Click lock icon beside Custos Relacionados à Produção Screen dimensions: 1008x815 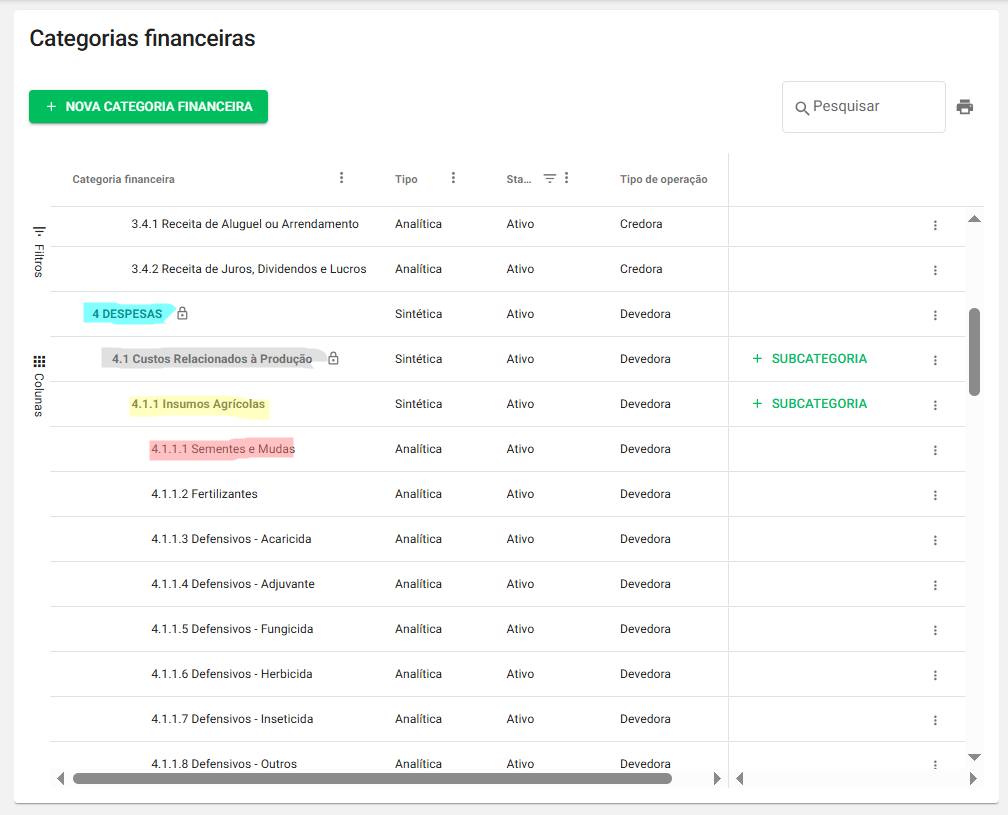click(333, 359)
